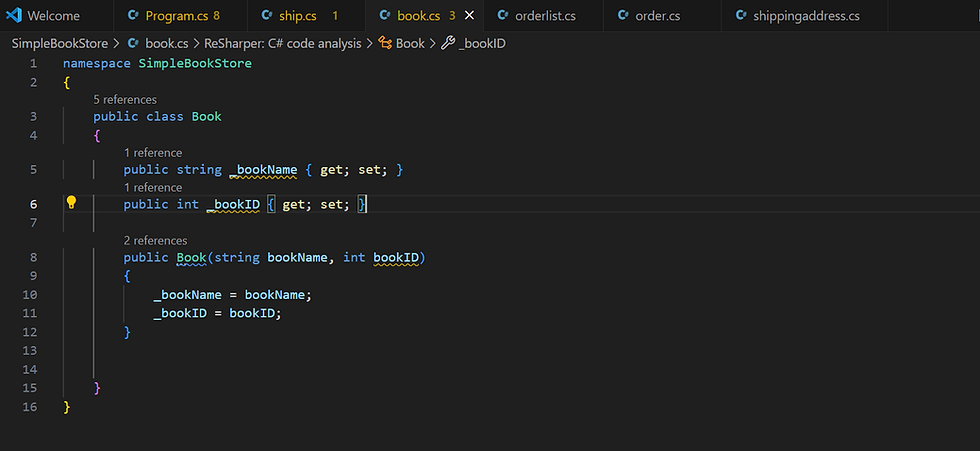Open the book.cs breadcrumb file list
Image resolution: width=980 pixels, height=451 pixels.
166,43
